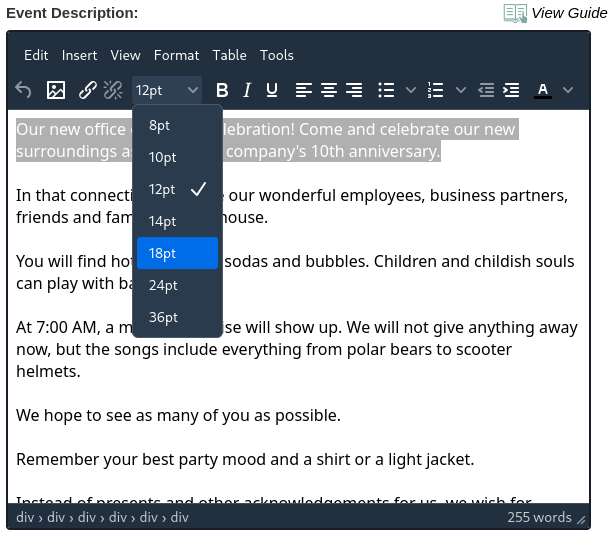Click the last div in the path
This screenshot has height=538, width=614.
pyautogui.click(x=180, y=517)
